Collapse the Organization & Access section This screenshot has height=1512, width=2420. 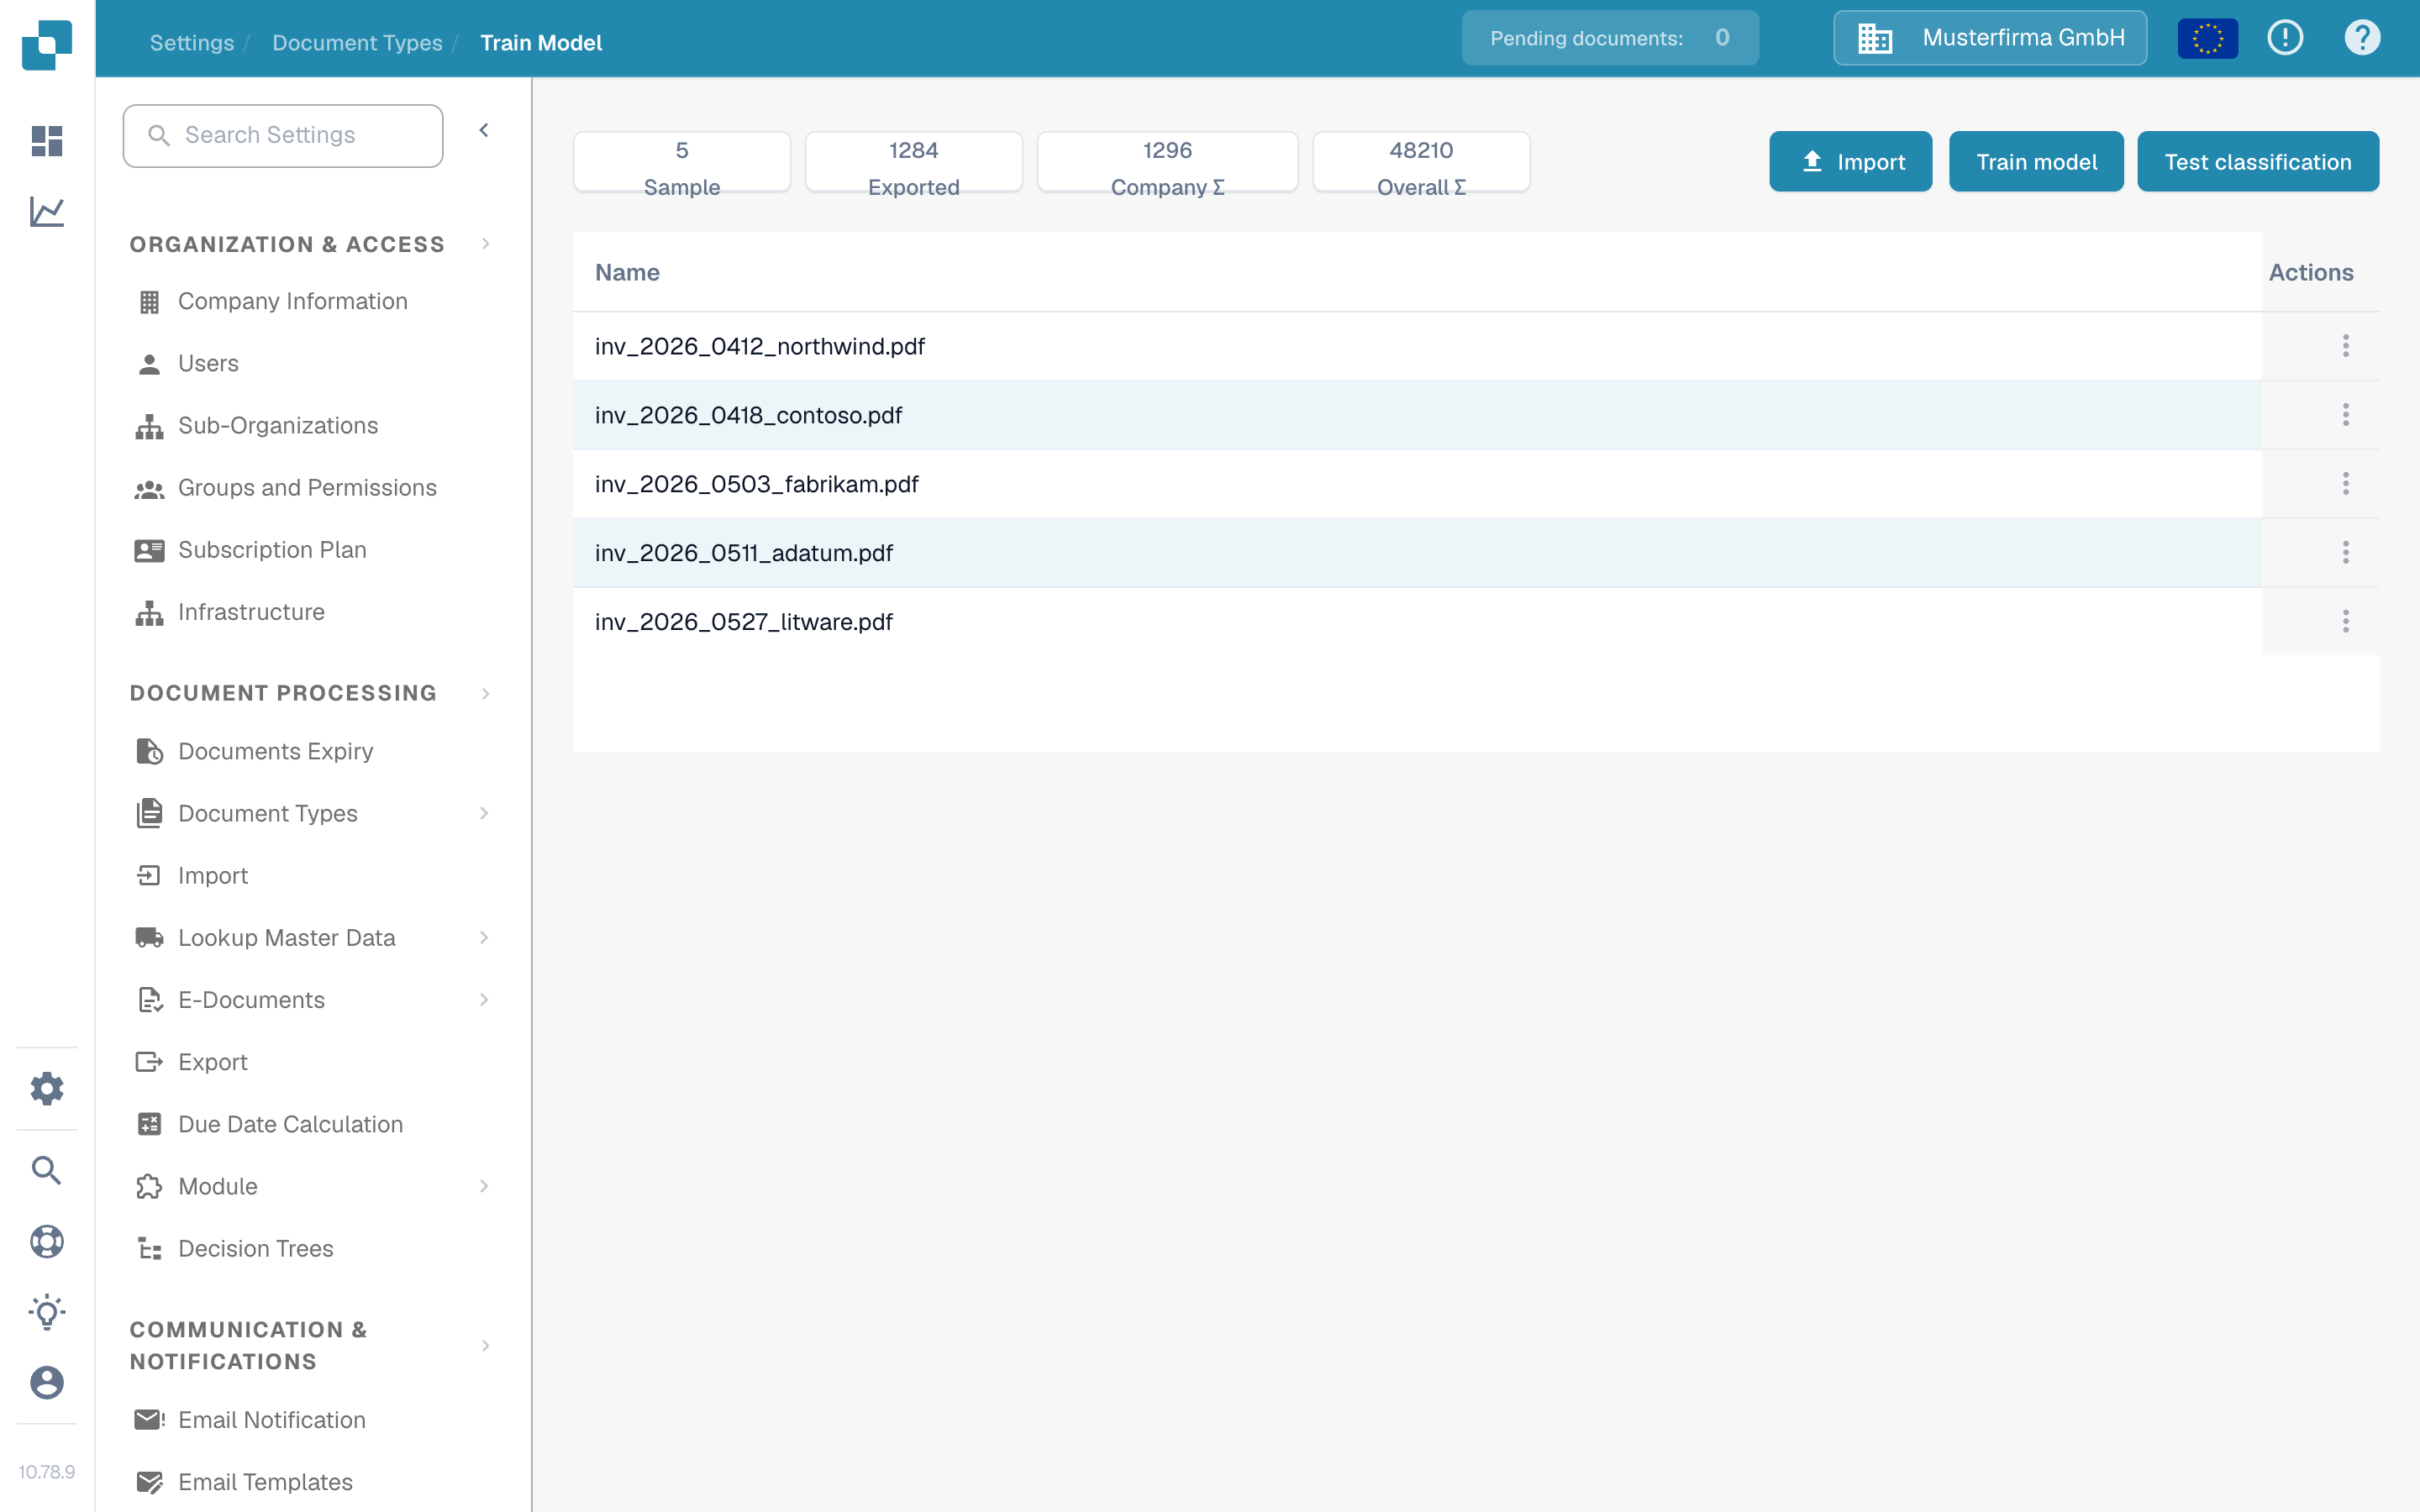pyautogui.click(x=486, y=244)
